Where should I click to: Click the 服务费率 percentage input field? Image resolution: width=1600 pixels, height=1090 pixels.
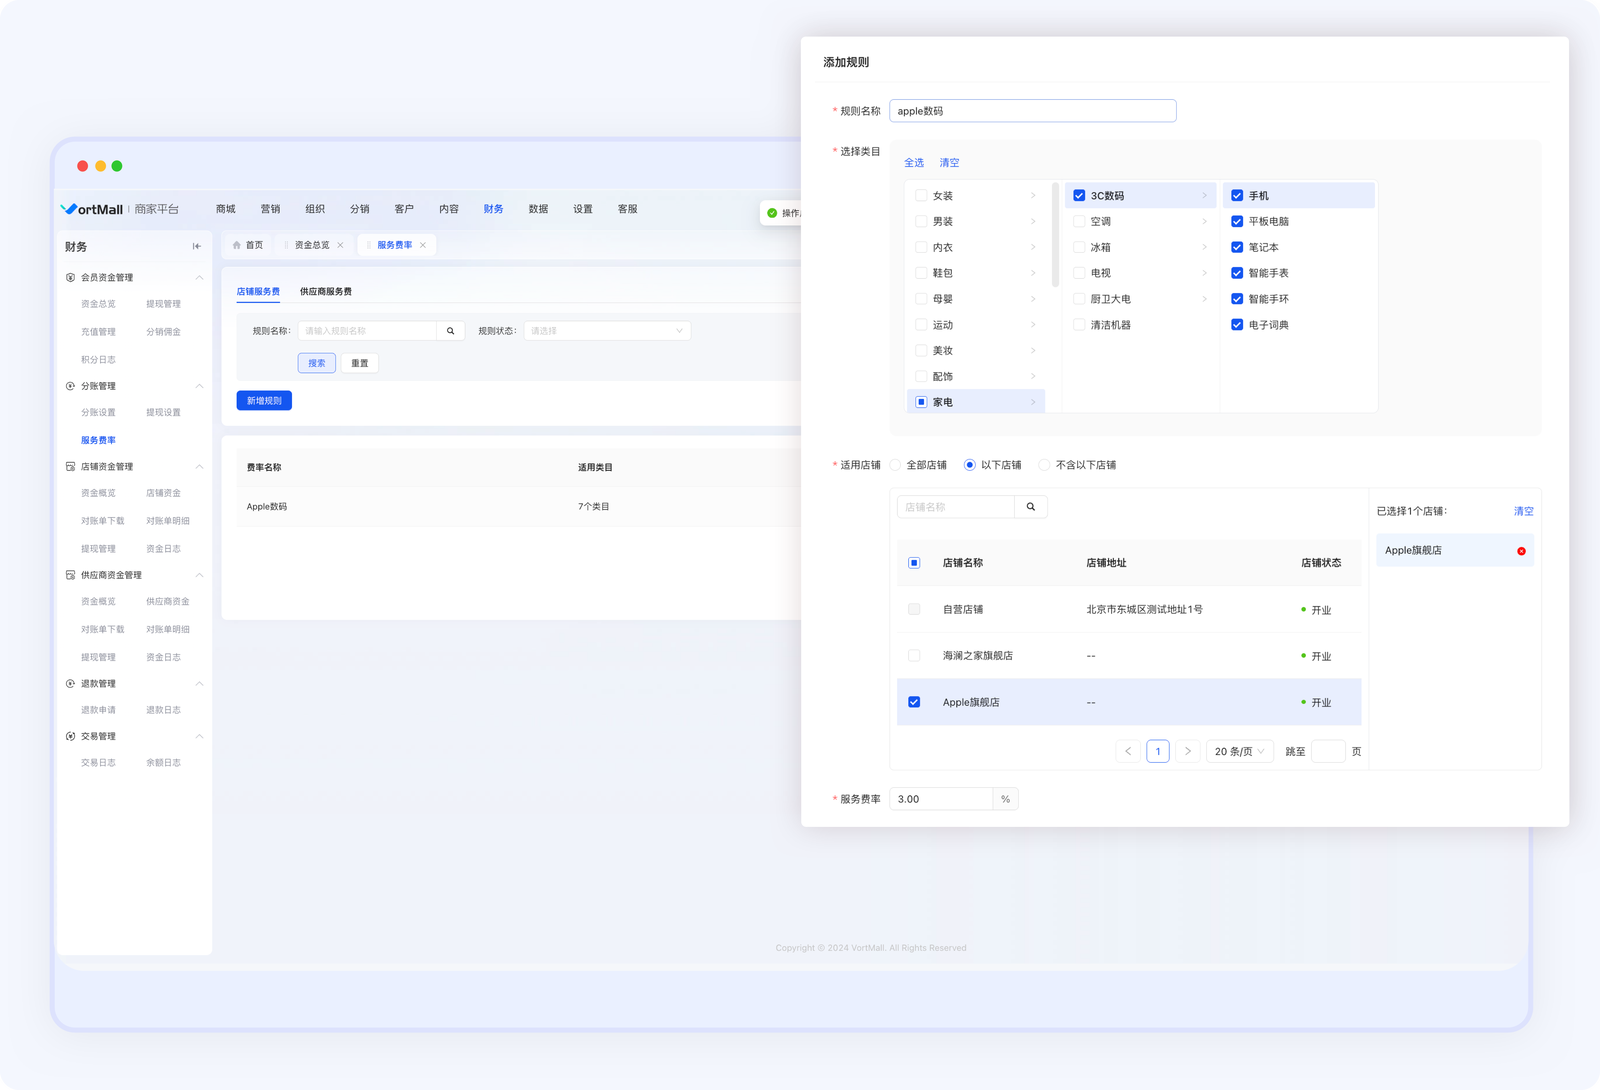coord(941,799)
